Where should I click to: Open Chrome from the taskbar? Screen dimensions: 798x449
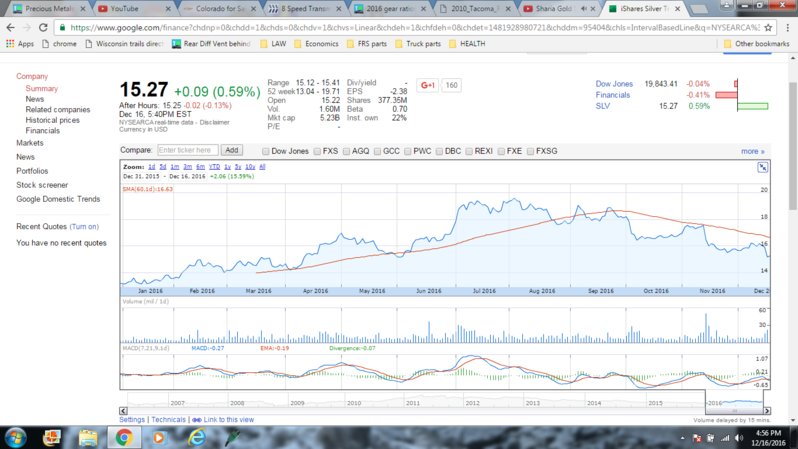[x=124, y=437]
